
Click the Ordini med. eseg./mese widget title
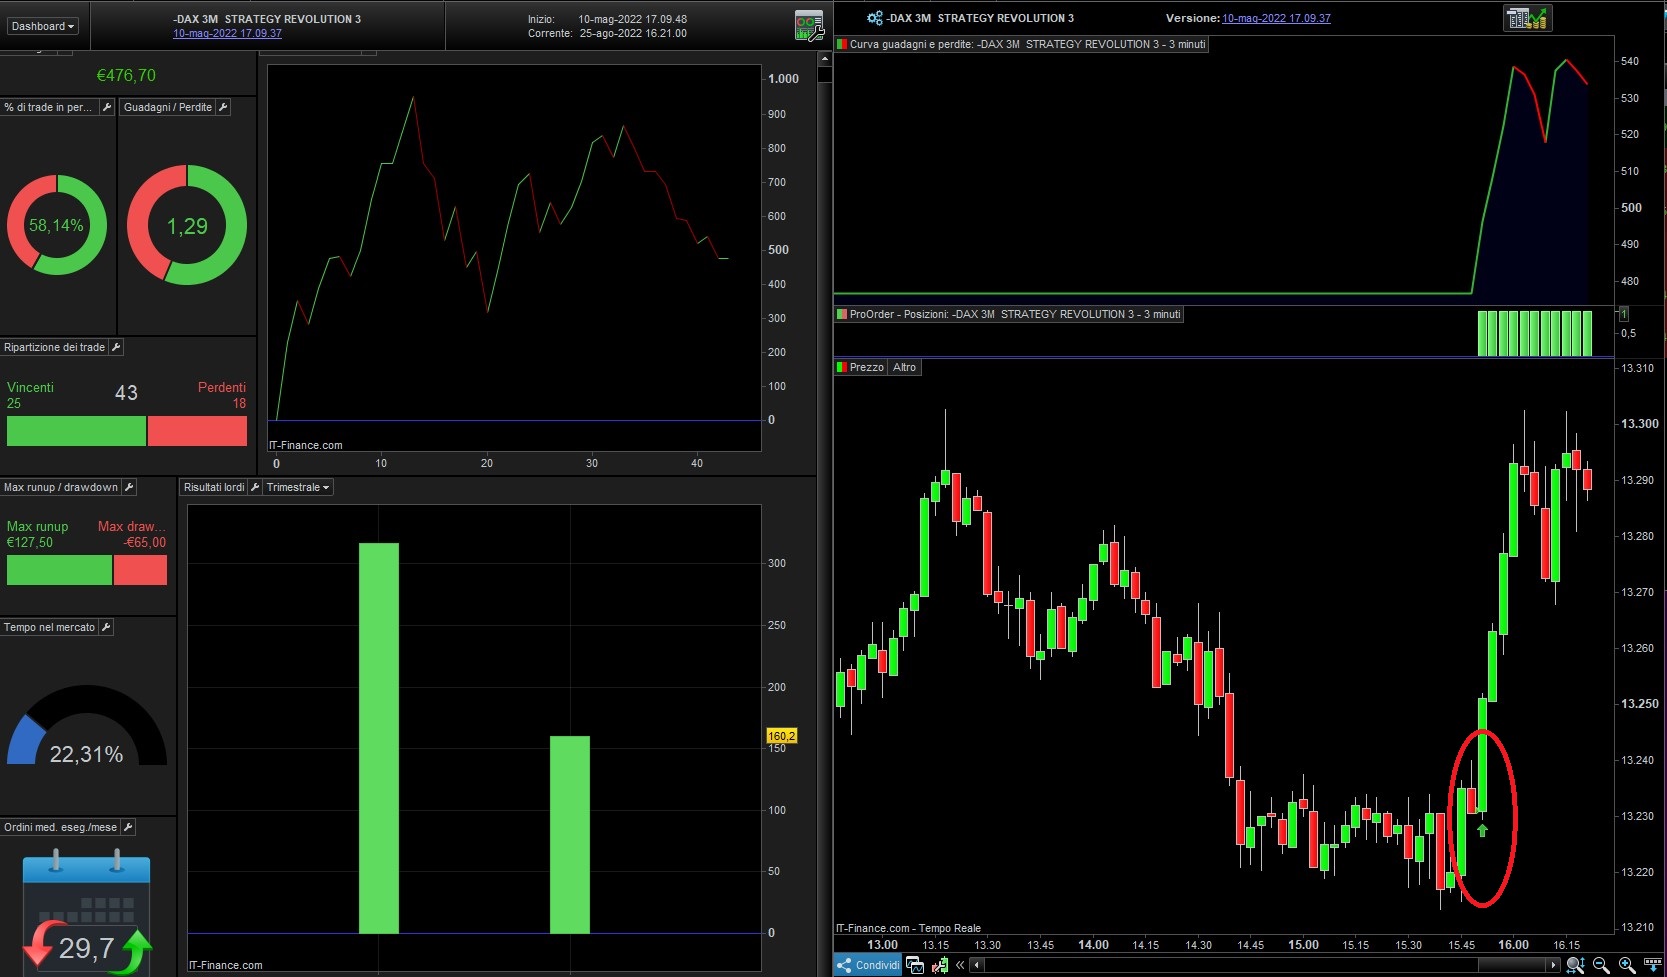pyautogui.click(x=60, y=827)
